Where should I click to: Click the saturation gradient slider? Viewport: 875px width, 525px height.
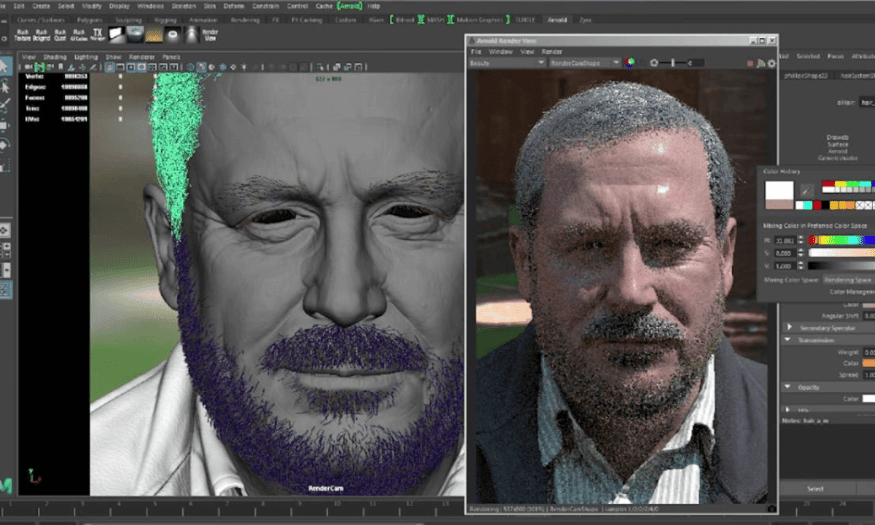tap(842, 253)
